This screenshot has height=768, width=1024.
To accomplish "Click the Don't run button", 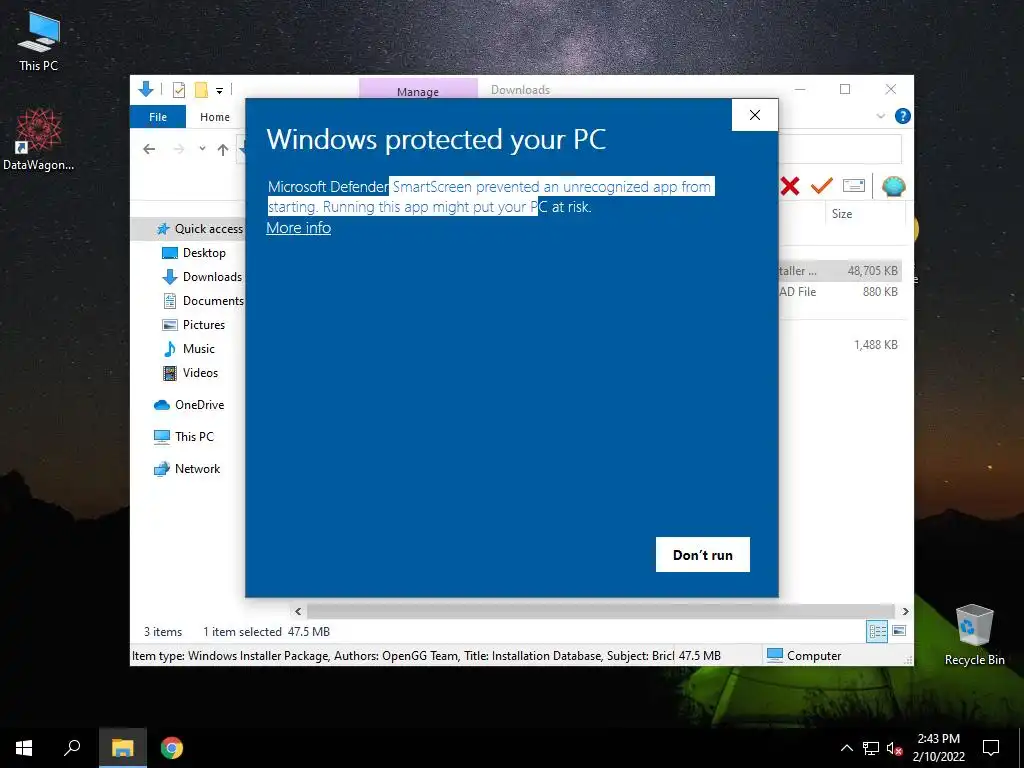I will [703, 554].
